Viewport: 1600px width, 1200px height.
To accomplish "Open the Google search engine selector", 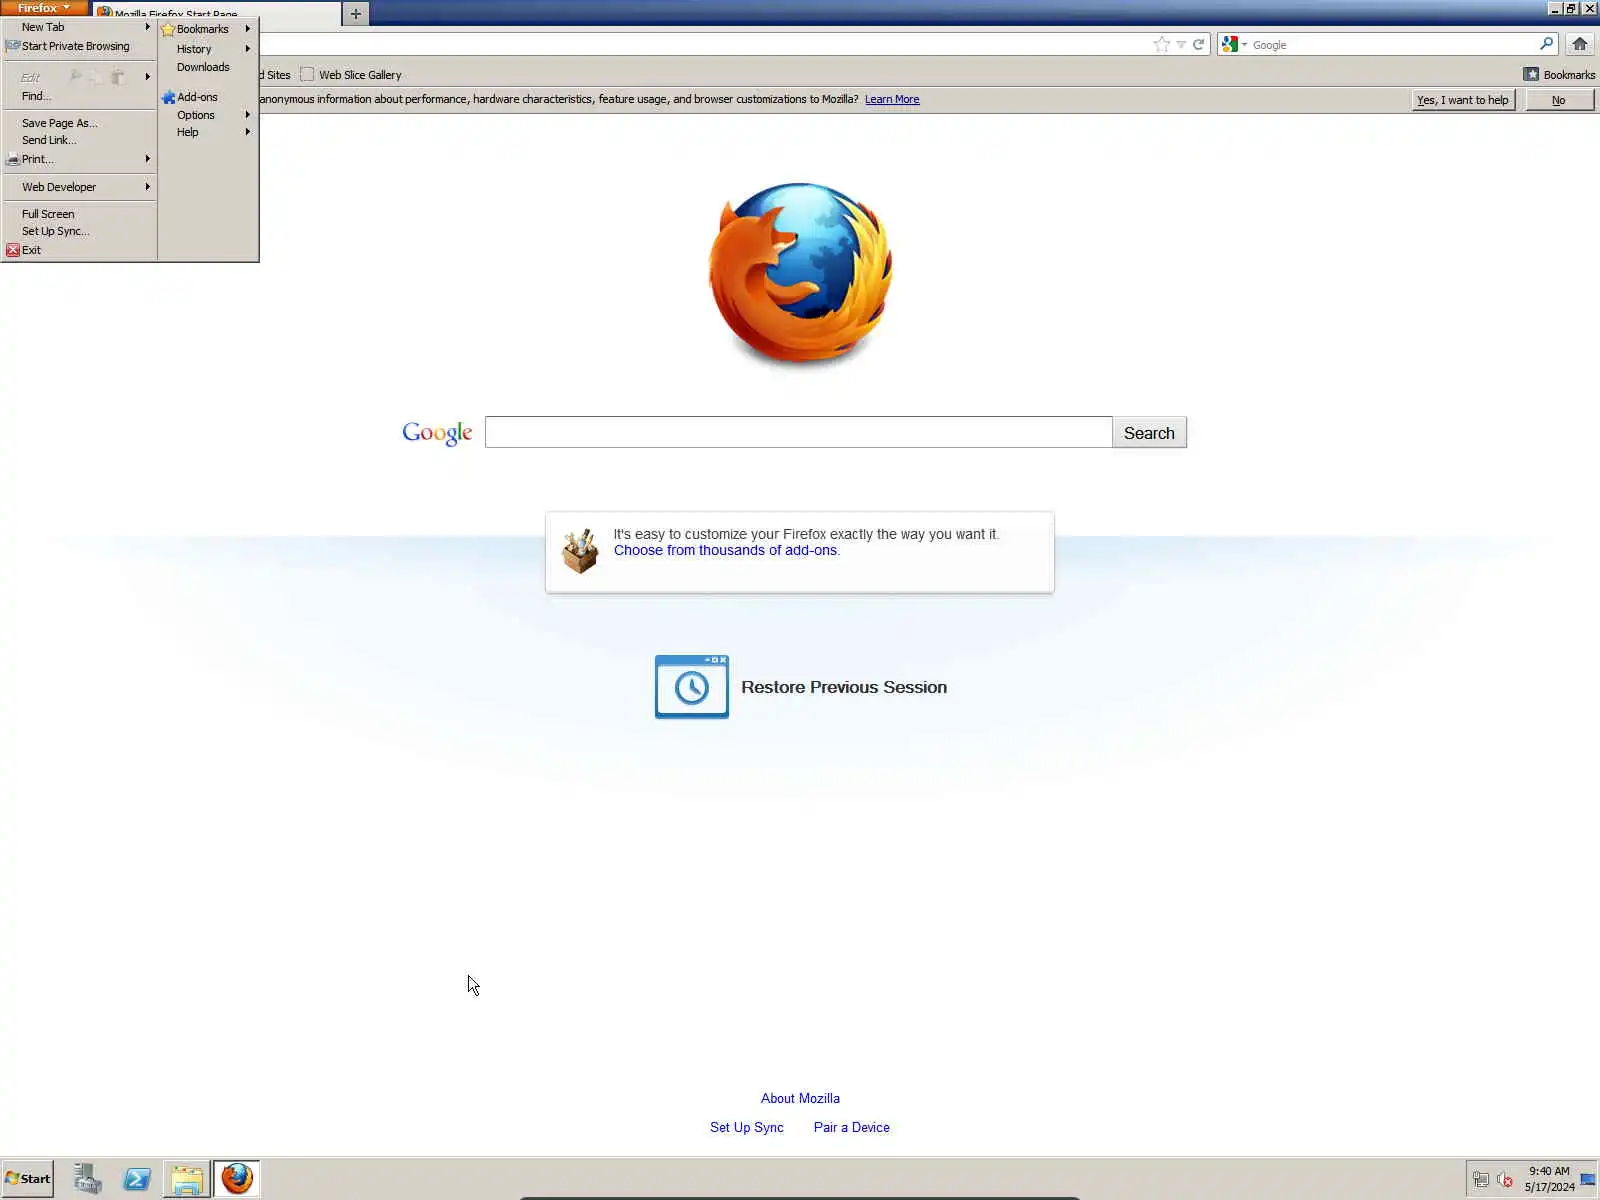I will (x=1234, y=44).
